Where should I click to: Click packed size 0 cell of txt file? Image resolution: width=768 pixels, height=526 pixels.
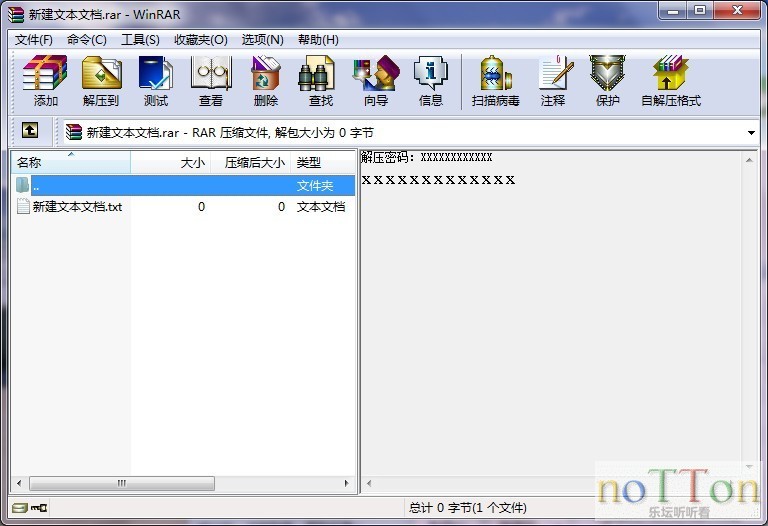pos(281,207)
